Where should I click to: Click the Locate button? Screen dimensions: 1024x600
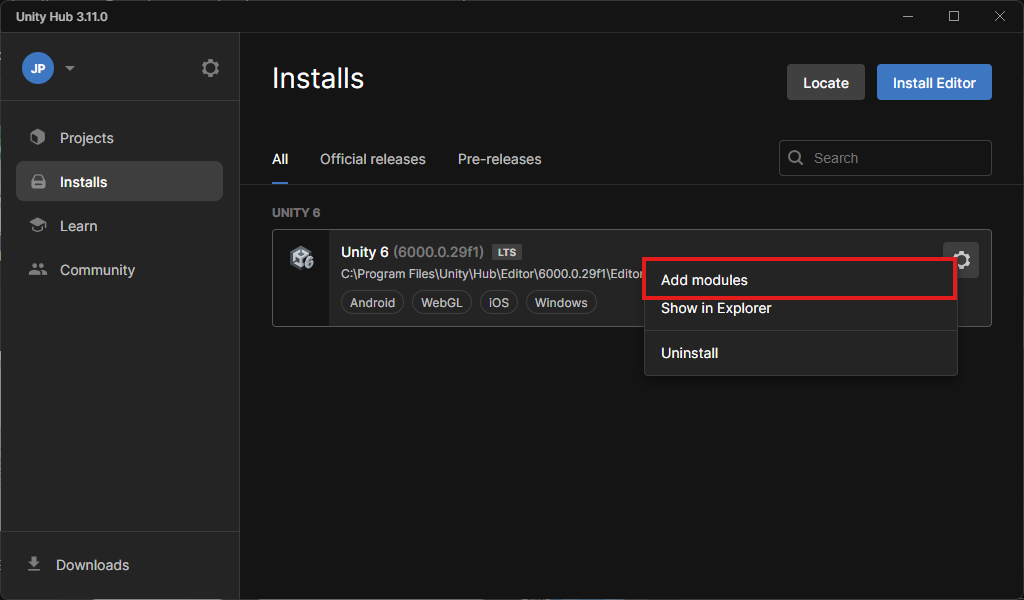(825, 82)
